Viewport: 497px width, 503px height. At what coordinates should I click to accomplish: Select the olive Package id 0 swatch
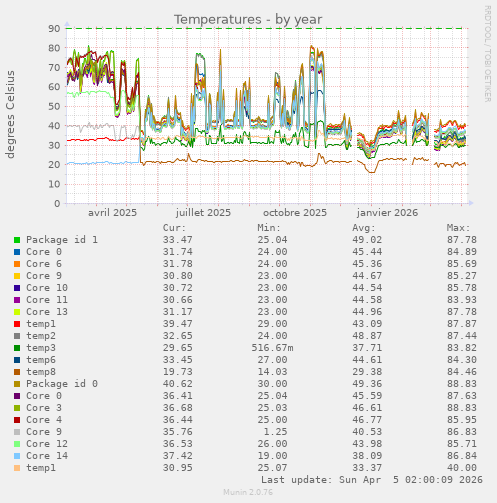17,384
